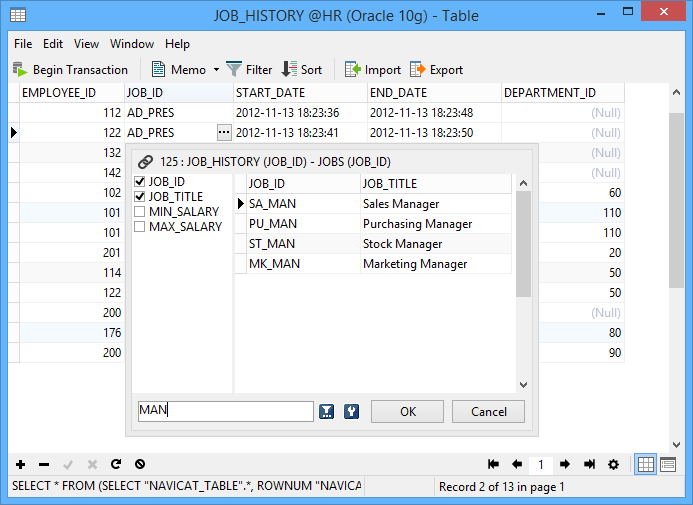The height and width of the screenshot is (505, 693).
Task: Click the apply changes checkmark icon
Action: (68, 464)
